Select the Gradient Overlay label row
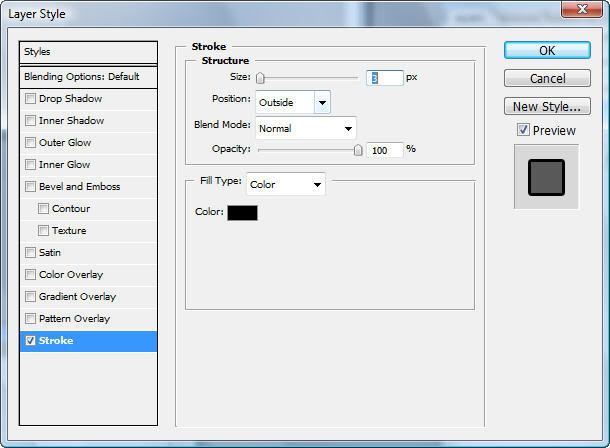 [88, 297]
